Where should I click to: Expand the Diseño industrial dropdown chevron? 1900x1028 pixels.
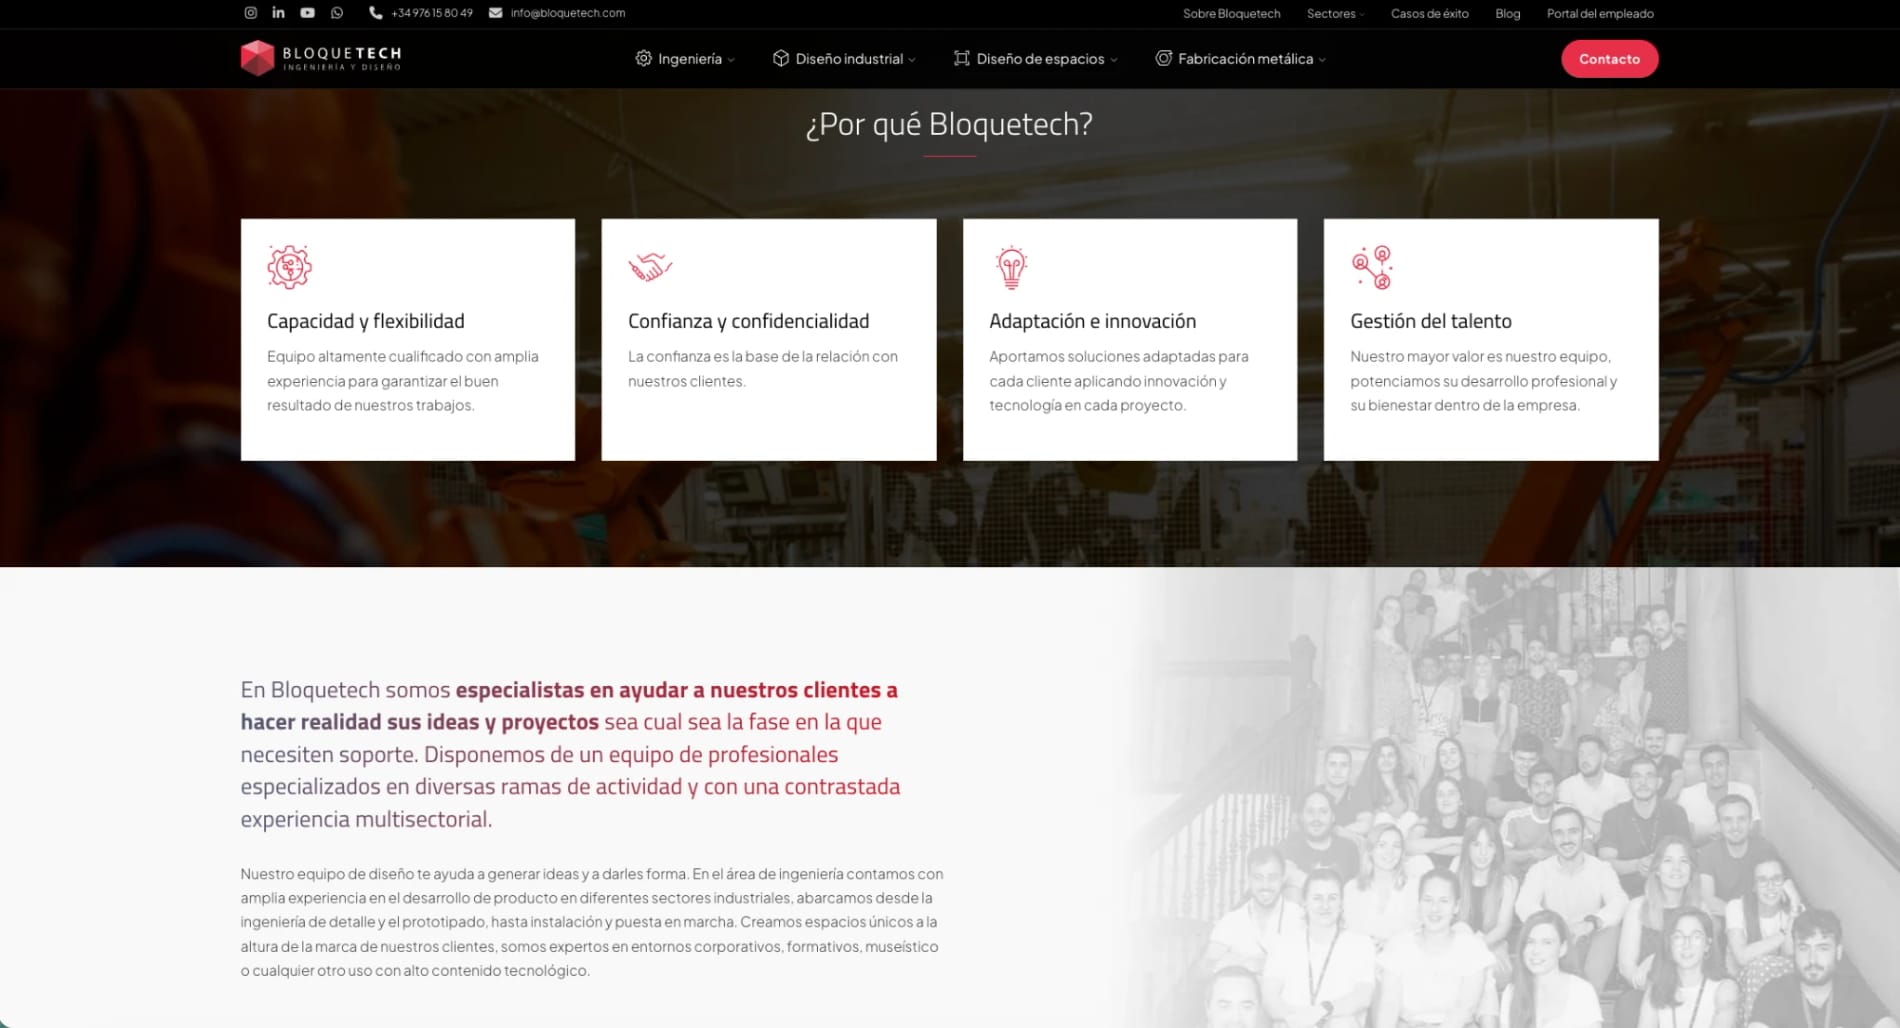click(x=912, y=60)
